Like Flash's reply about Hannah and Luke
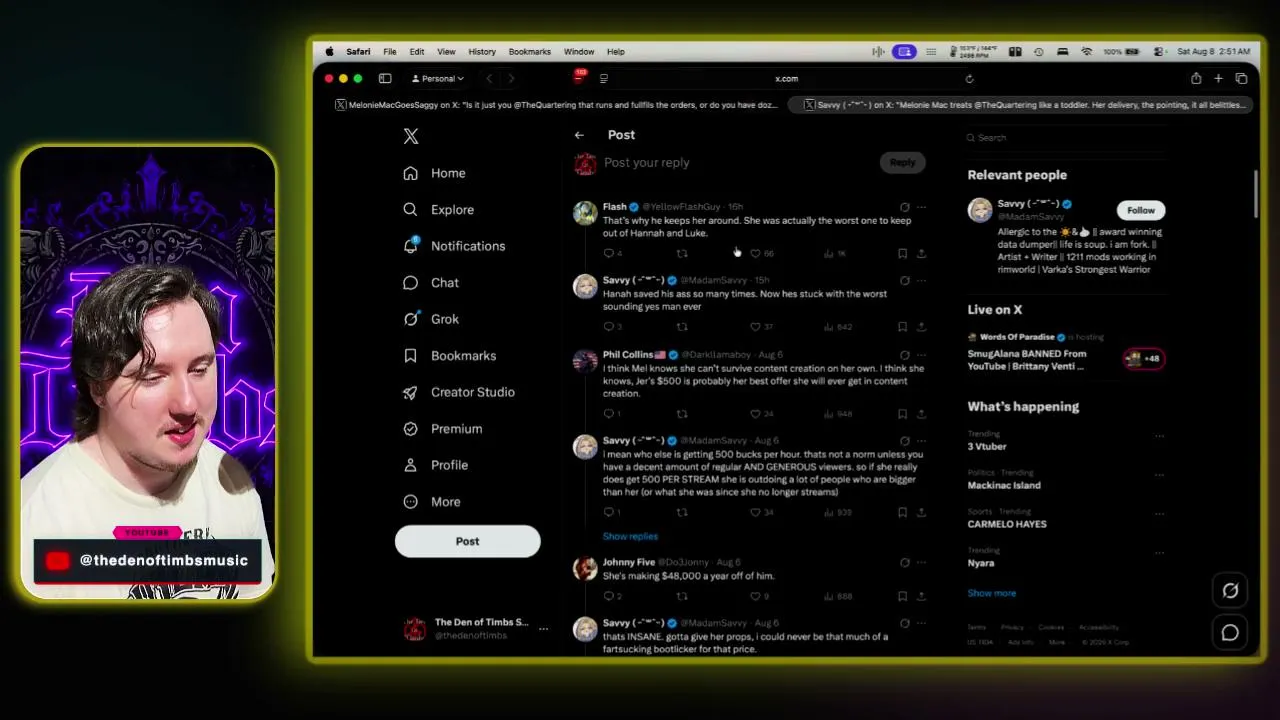This screenshot has width=1280, height=720. click(x=756, y=254)
